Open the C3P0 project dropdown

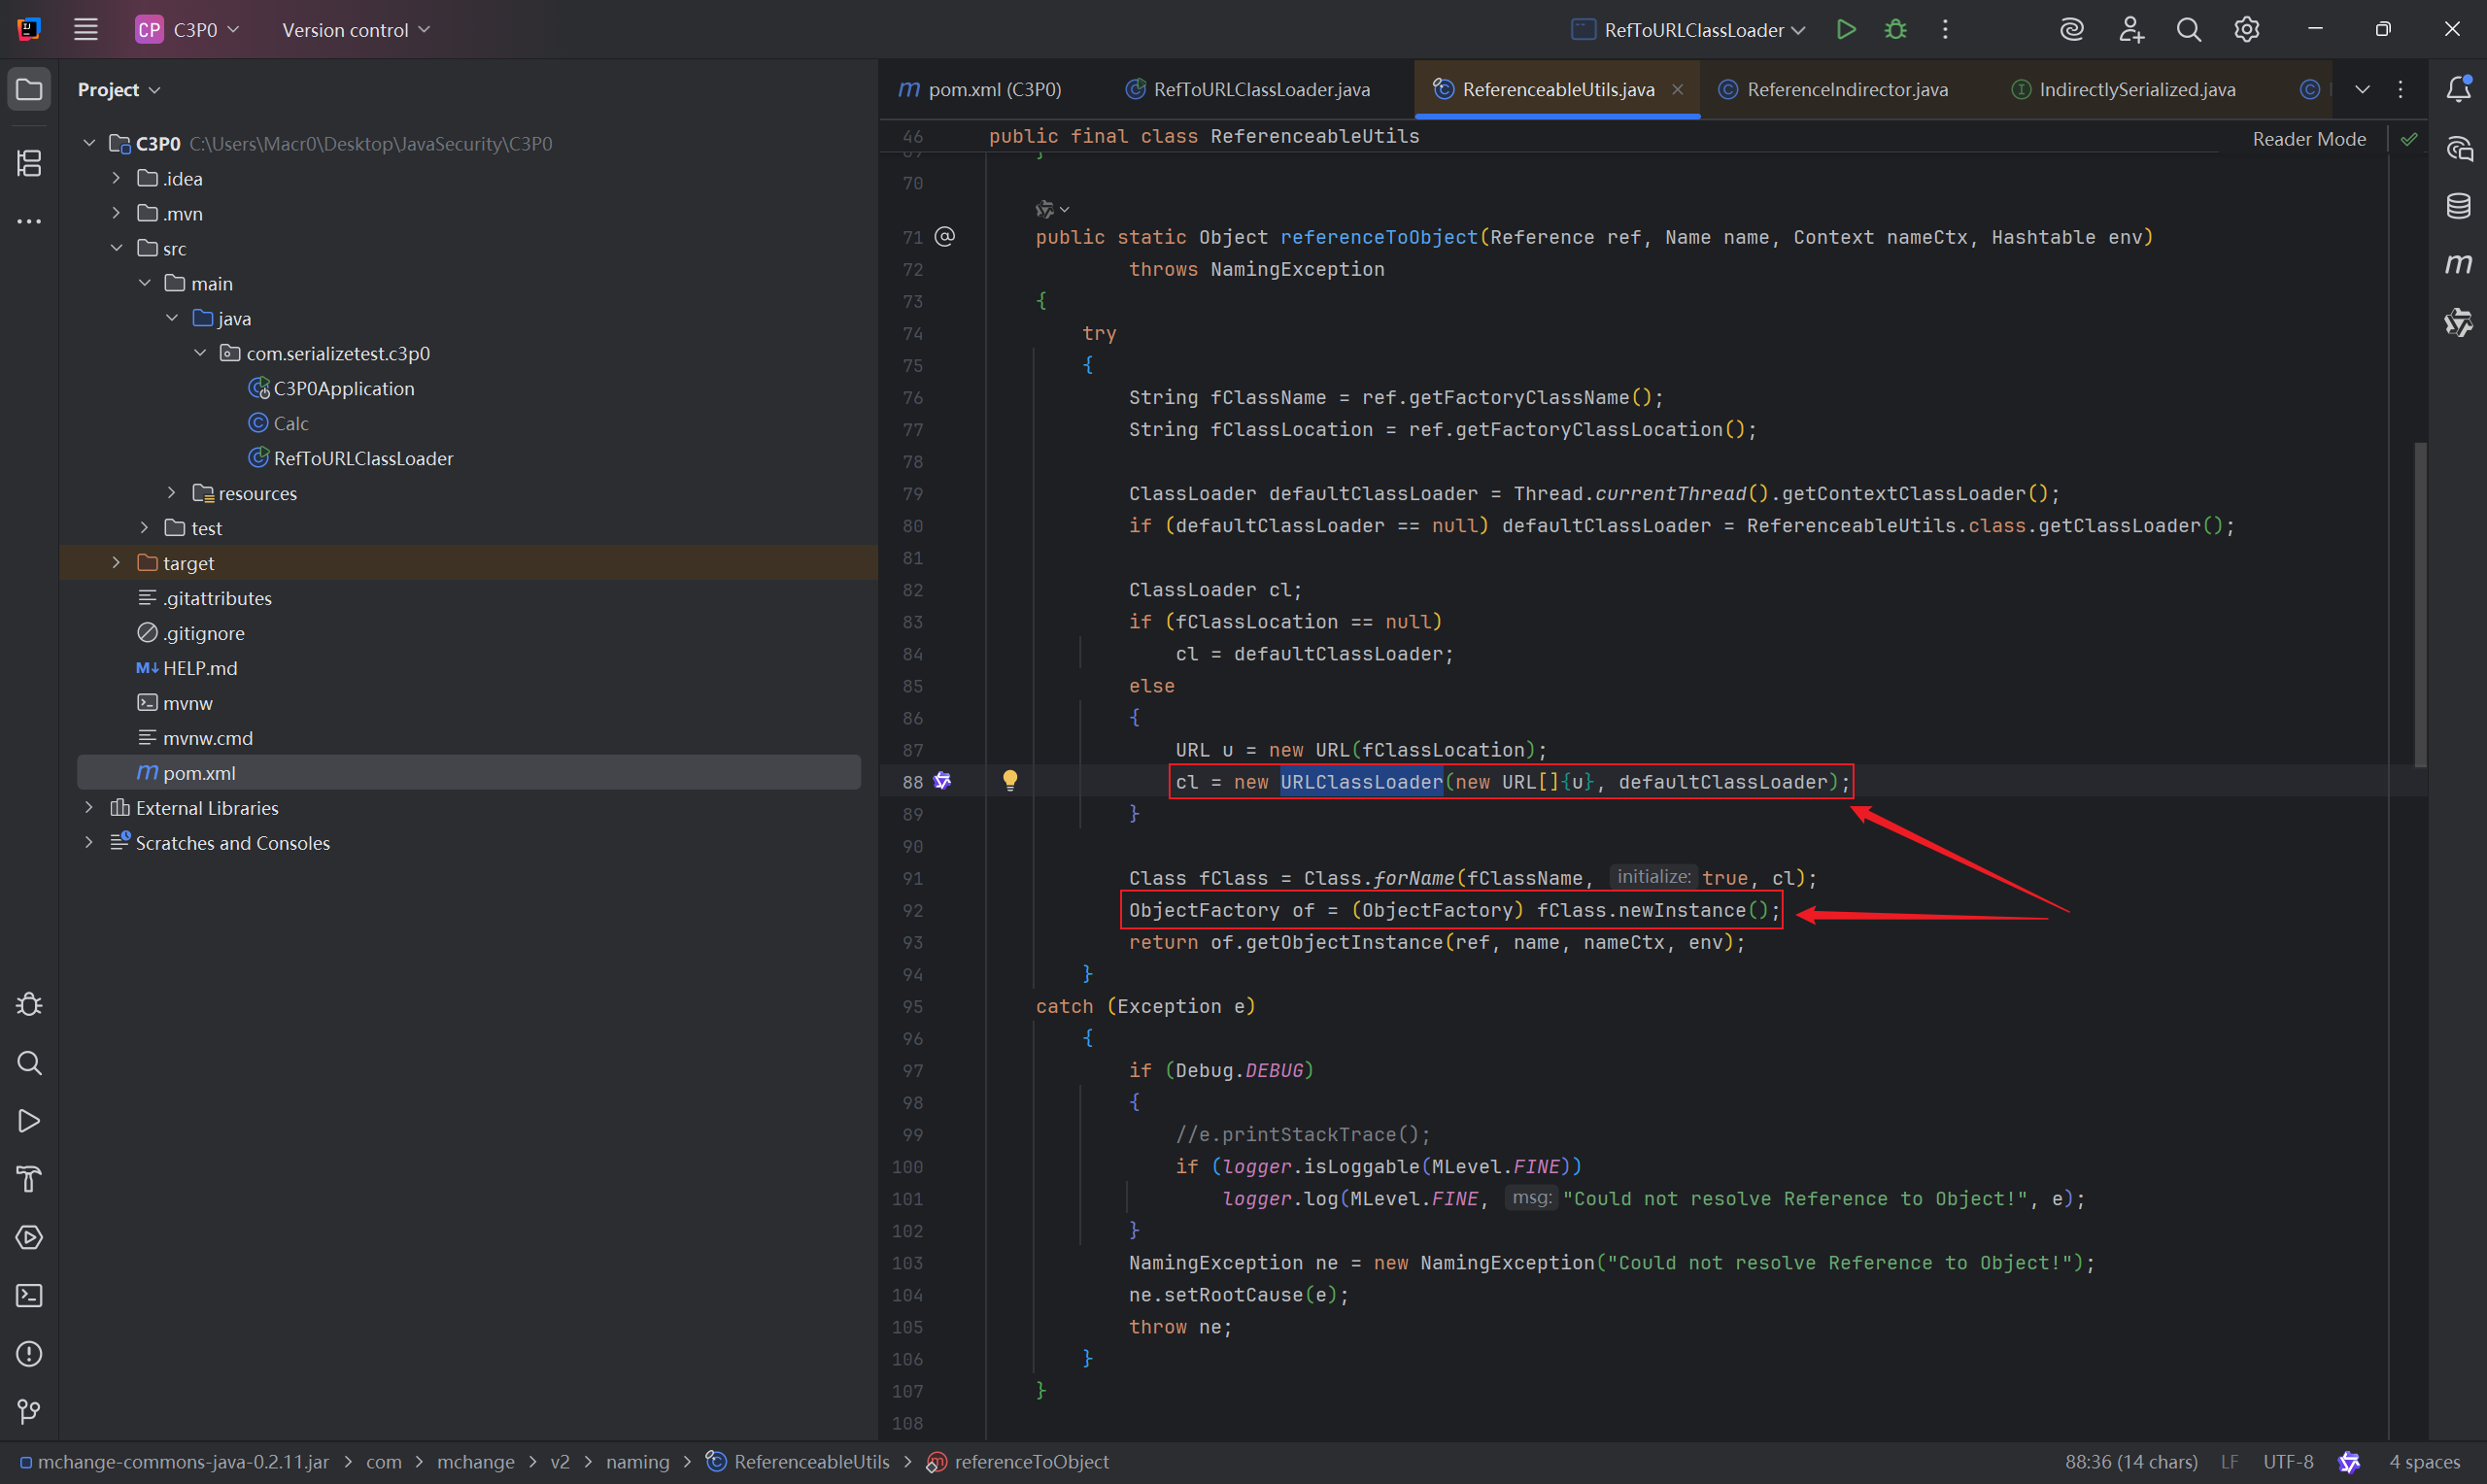pyautogui.click(x=188, y=30)
